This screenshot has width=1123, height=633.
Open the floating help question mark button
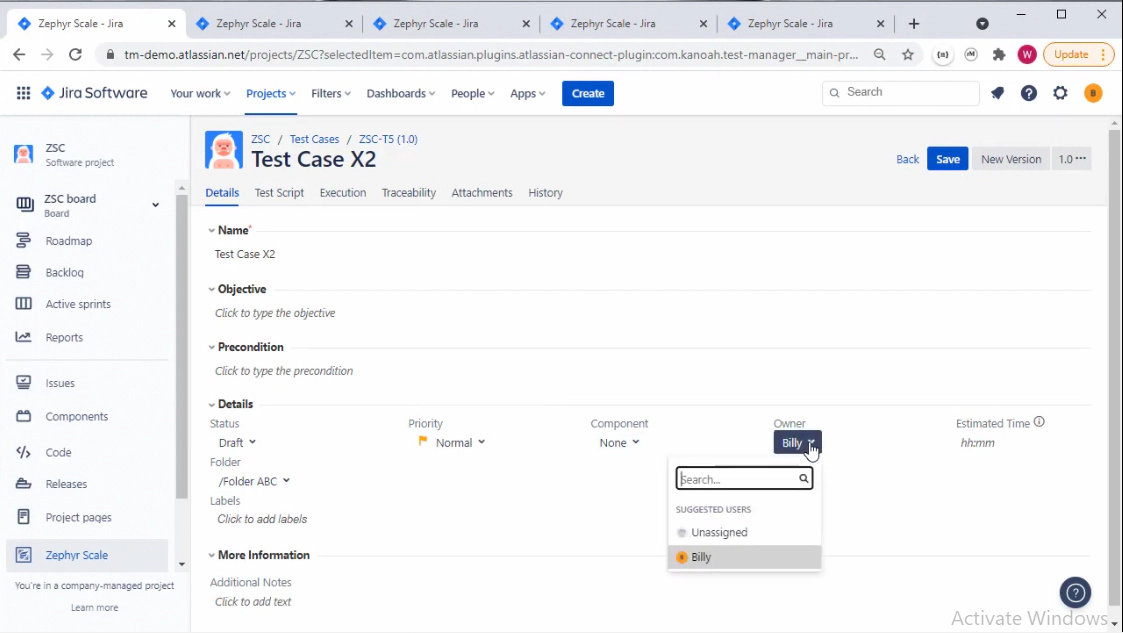tap(1075, 592)
